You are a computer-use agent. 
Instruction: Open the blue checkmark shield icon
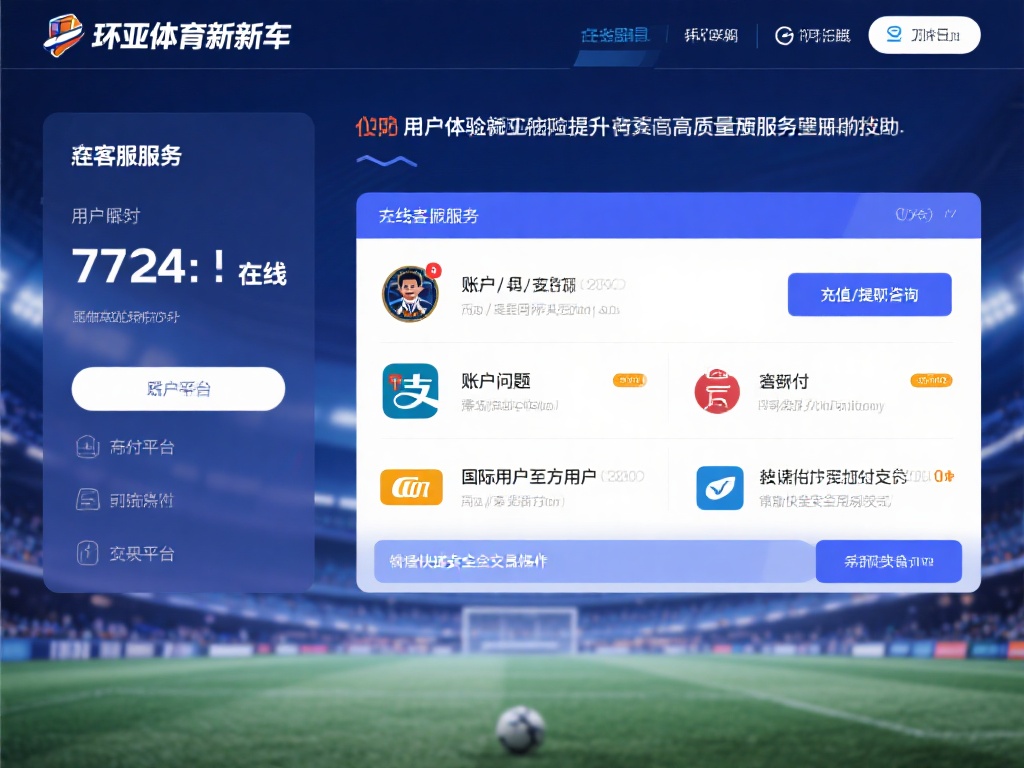coord(720,487)
